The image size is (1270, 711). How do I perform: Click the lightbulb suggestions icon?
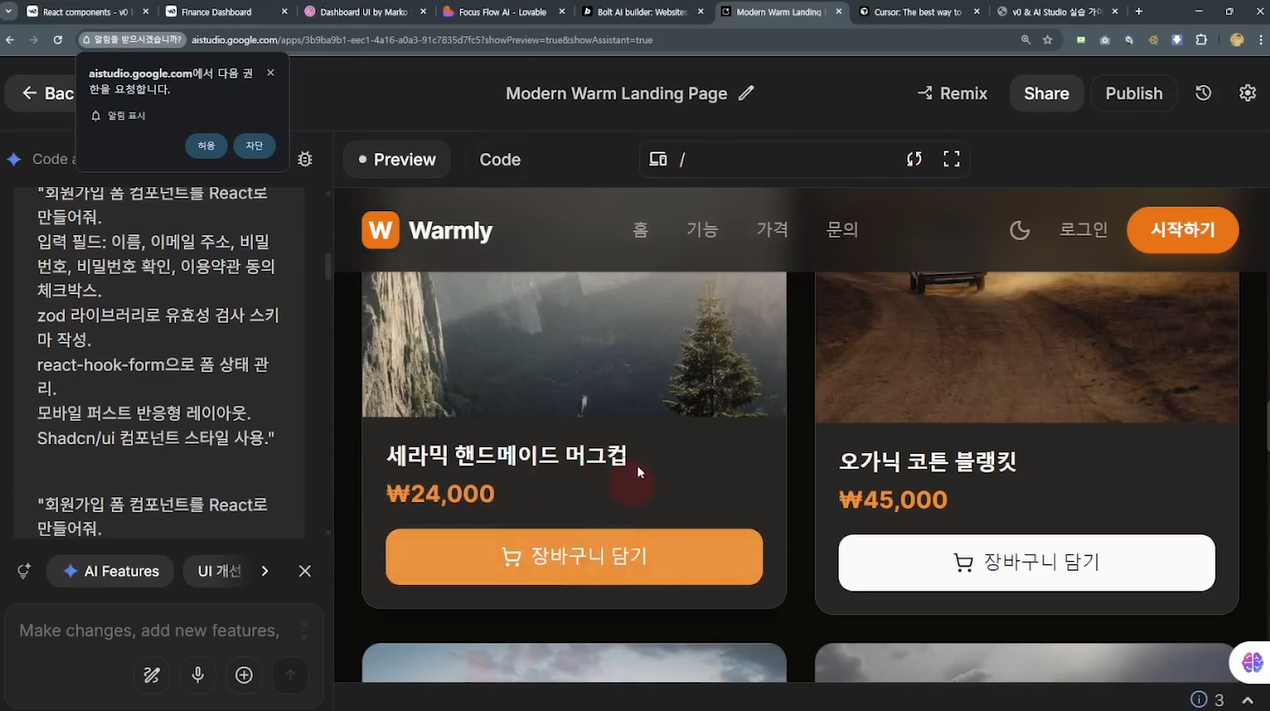24,571
